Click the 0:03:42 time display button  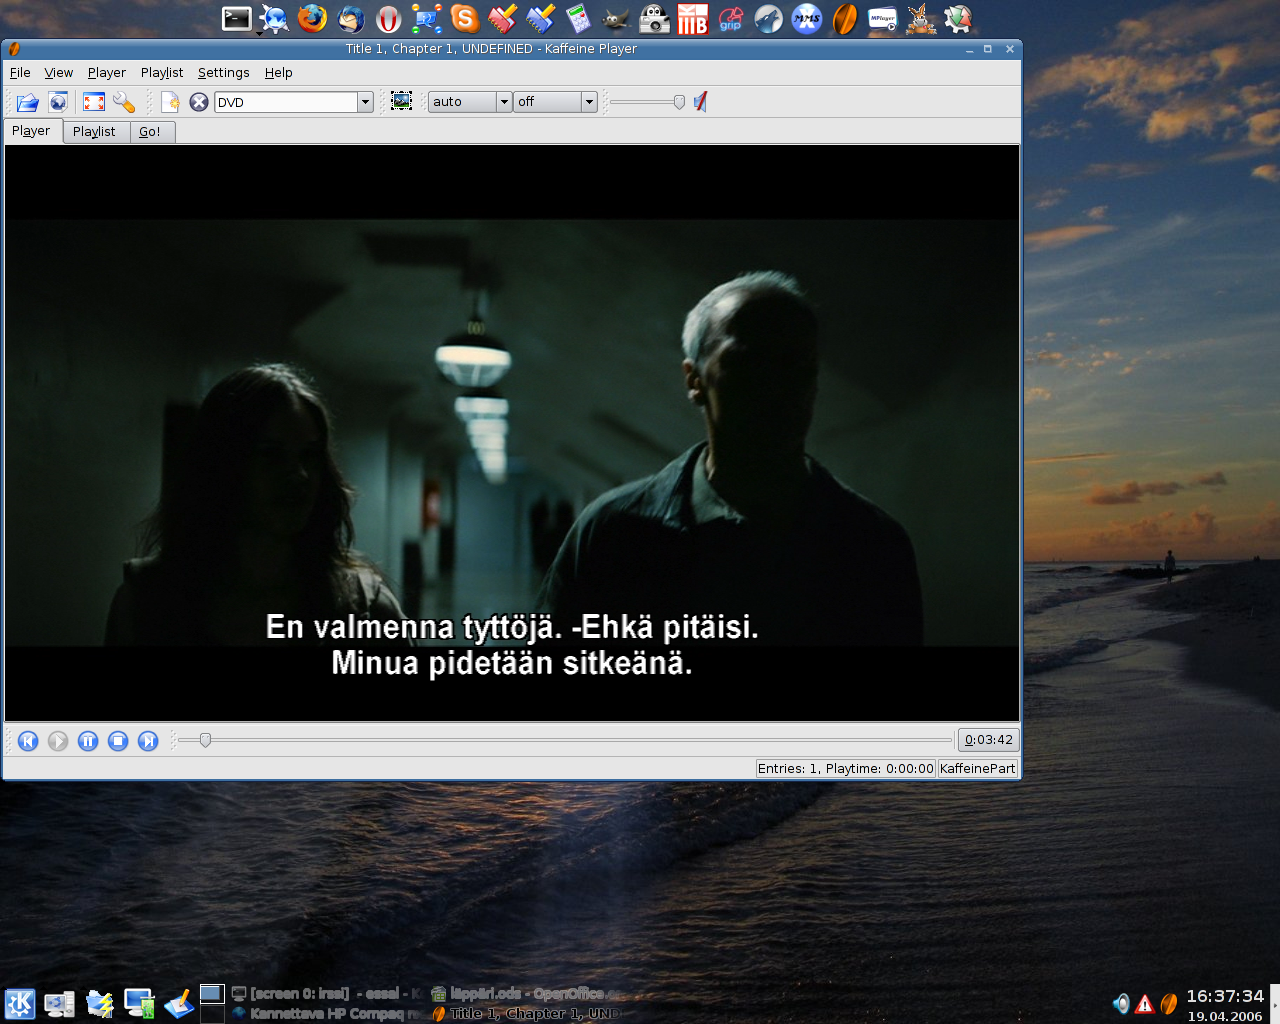(x=988, y=740)
